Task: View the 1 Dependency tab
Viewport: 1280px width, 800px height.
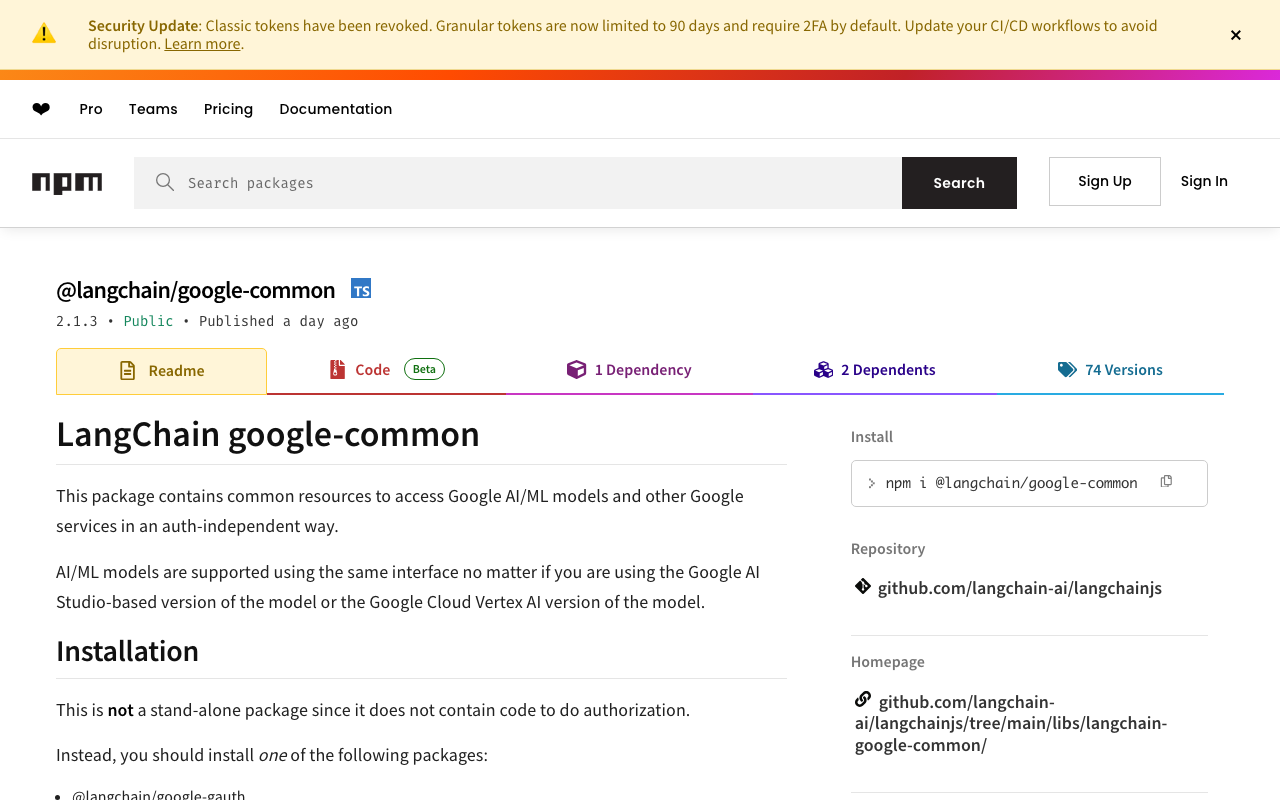Action: [x=630, y=370]
